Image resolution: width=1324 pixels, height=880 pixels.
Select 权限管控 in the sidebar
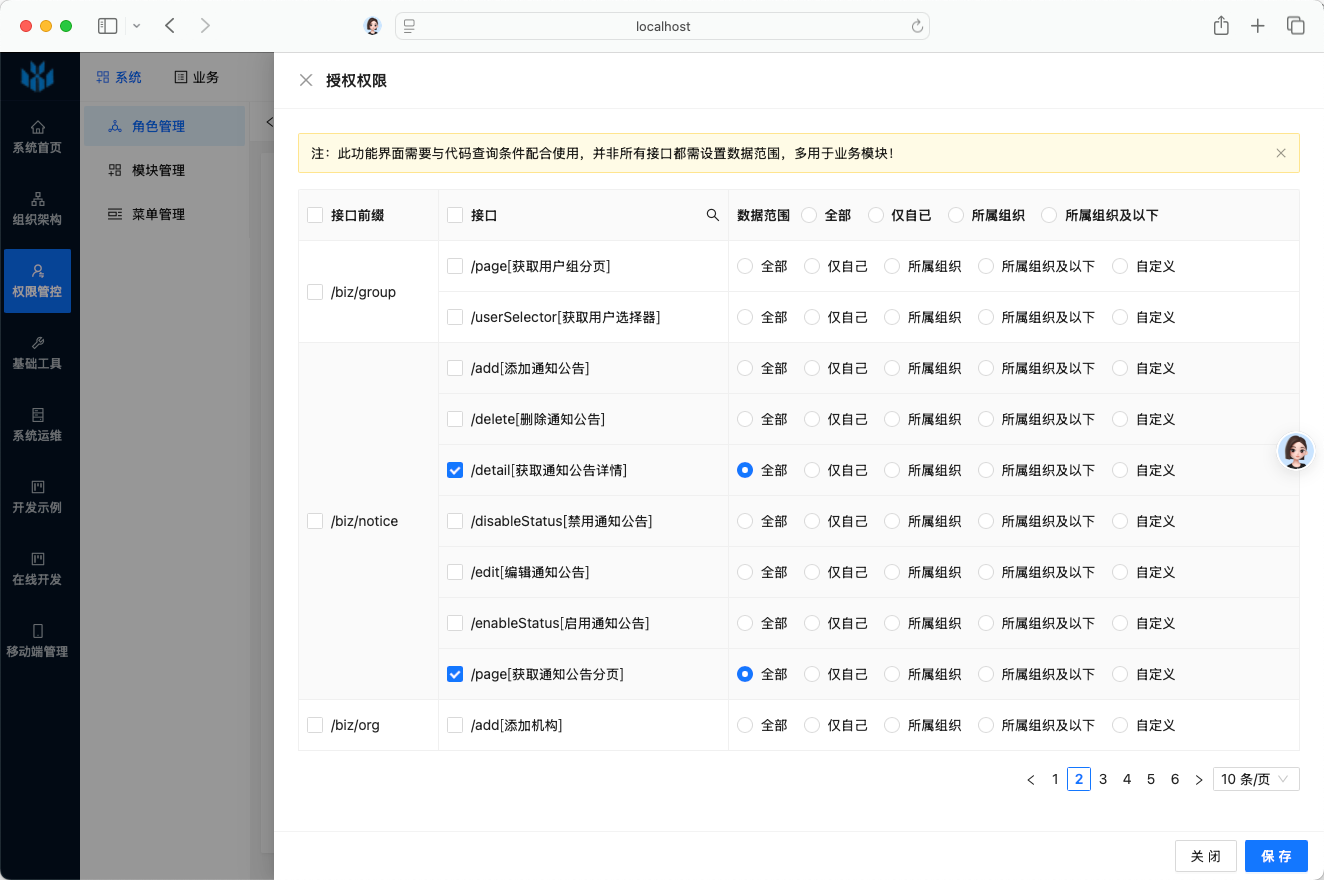pos(37,281)
